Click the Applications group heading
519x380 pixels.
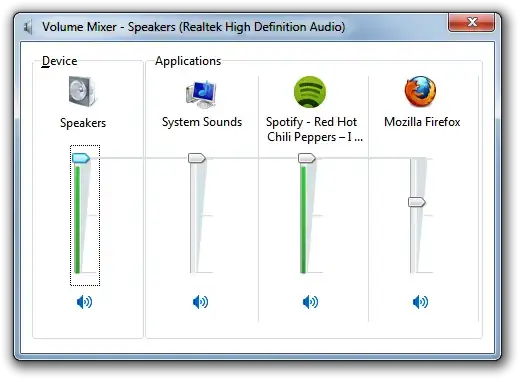pos(188,61)
